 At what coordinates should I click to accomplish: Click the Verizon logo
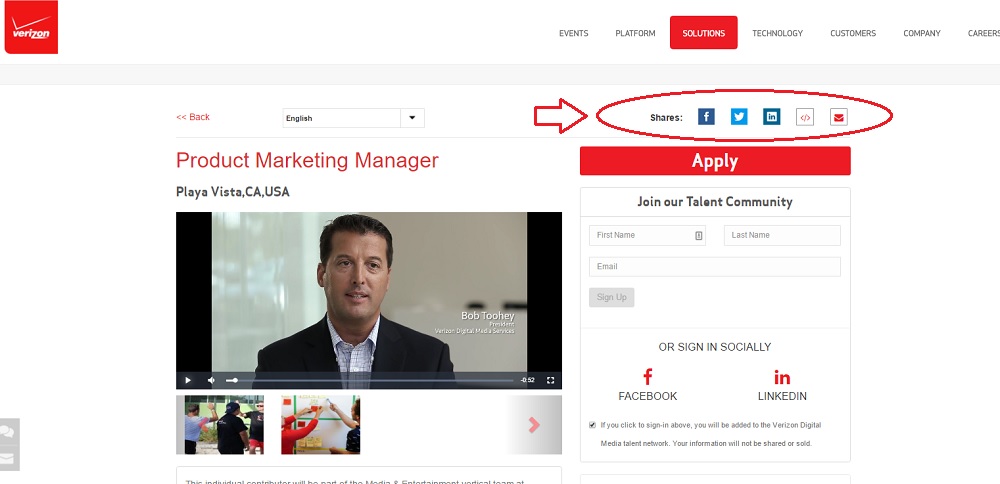[31, 27]
